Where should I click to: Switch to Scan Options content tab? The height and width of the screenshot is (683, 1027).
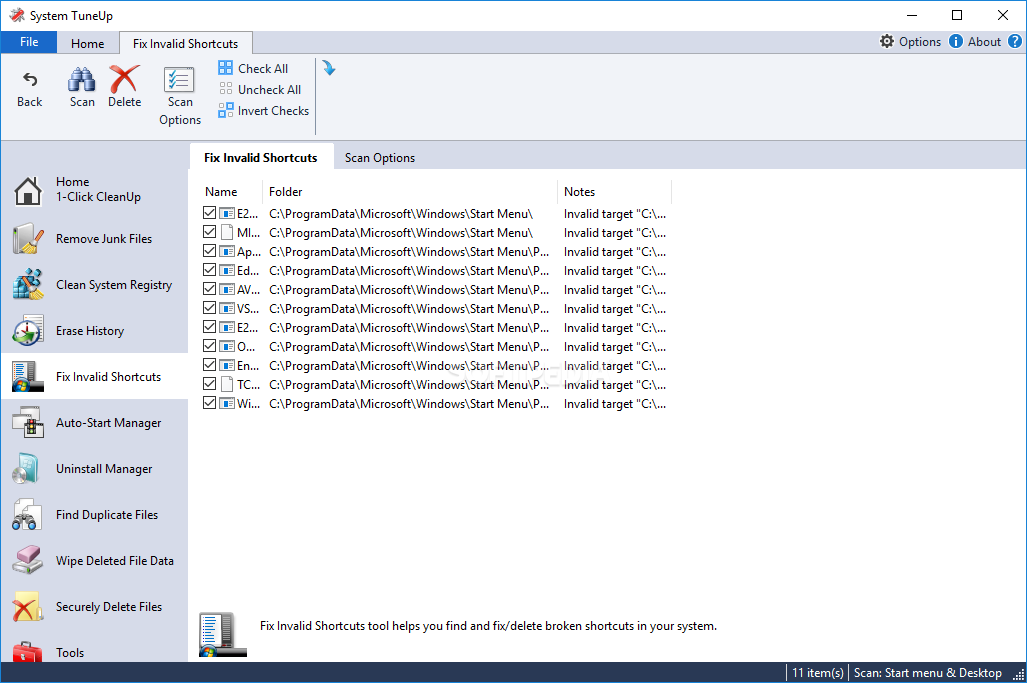[x=380, y=158]
